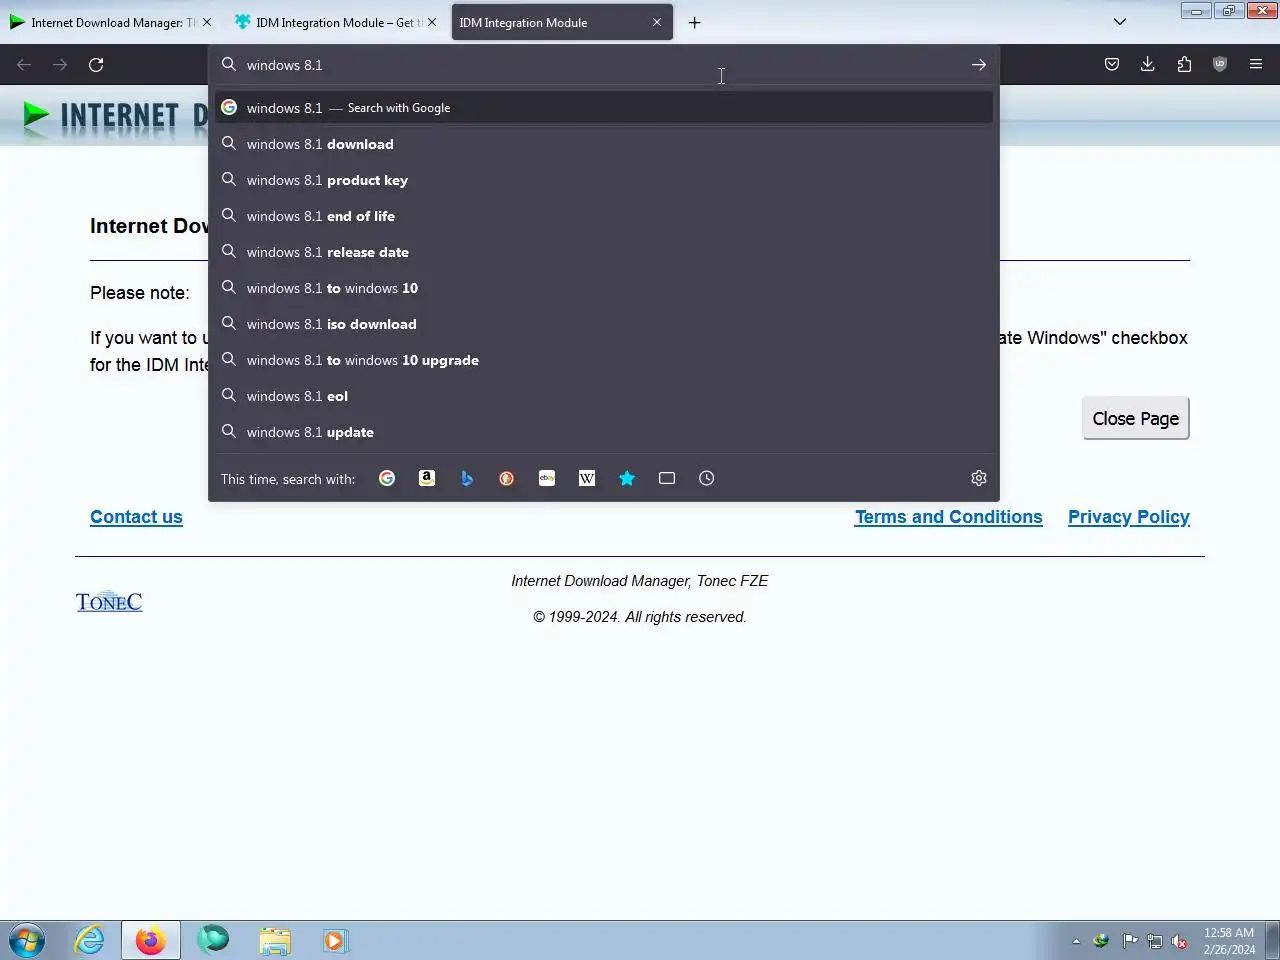
Task: Search this time with Wikipedia
Action: 587,479
